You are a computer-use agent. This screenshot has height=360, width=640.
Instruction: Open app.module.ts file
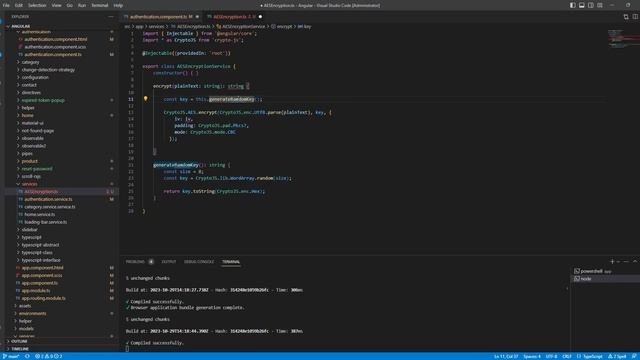pos(36,291)
